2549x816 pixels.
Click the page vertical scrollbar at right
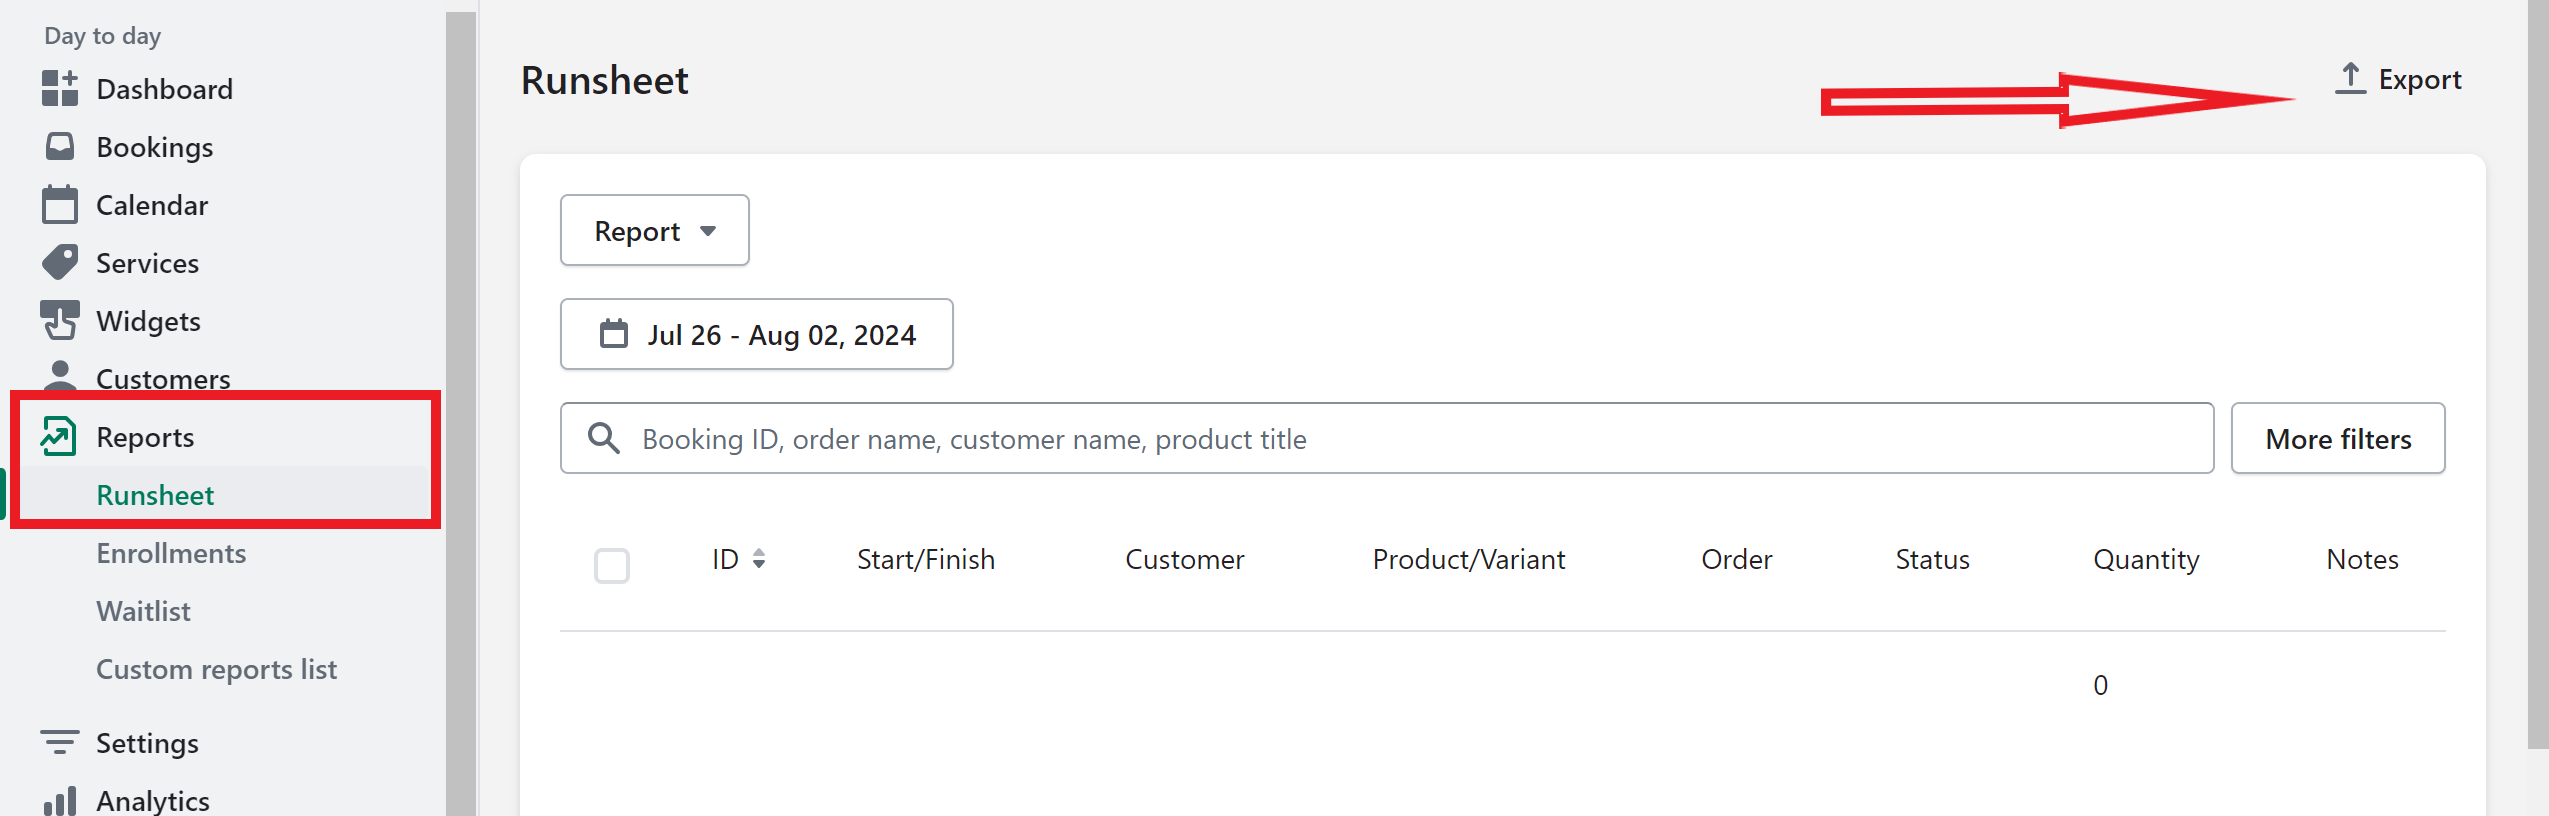click(2538, 374)
